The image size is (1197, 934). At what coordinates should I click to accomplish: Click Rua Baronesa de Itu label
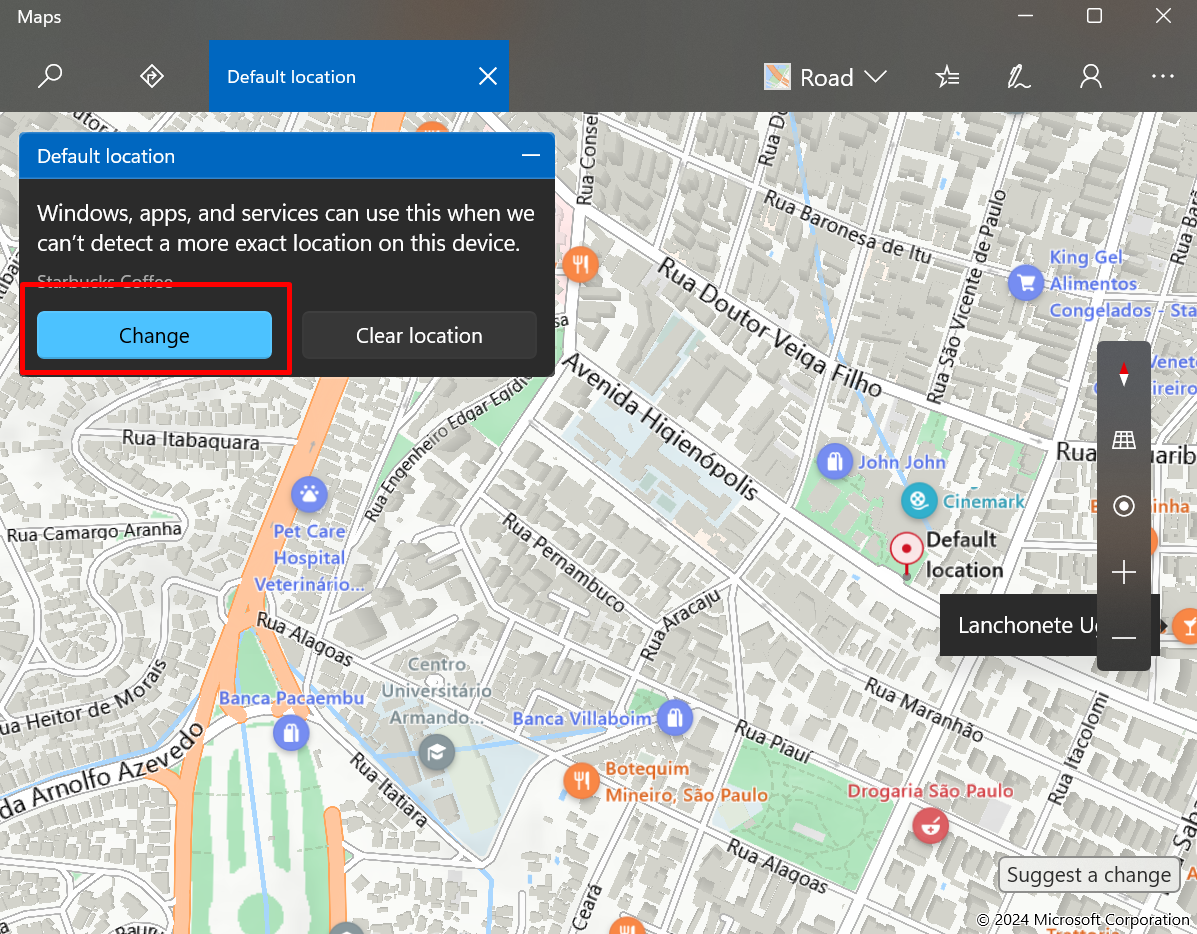point(848,227)
